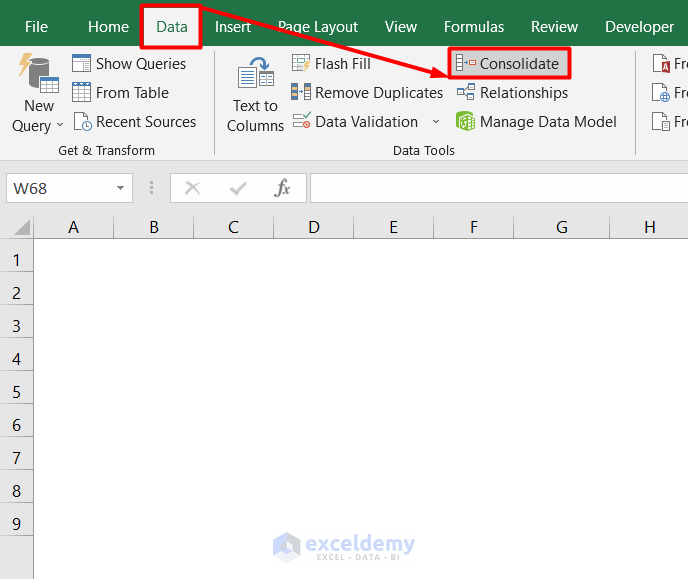Click the Relationships icon
The width and height of the screenshot is (688, 579).
[466, 92]
